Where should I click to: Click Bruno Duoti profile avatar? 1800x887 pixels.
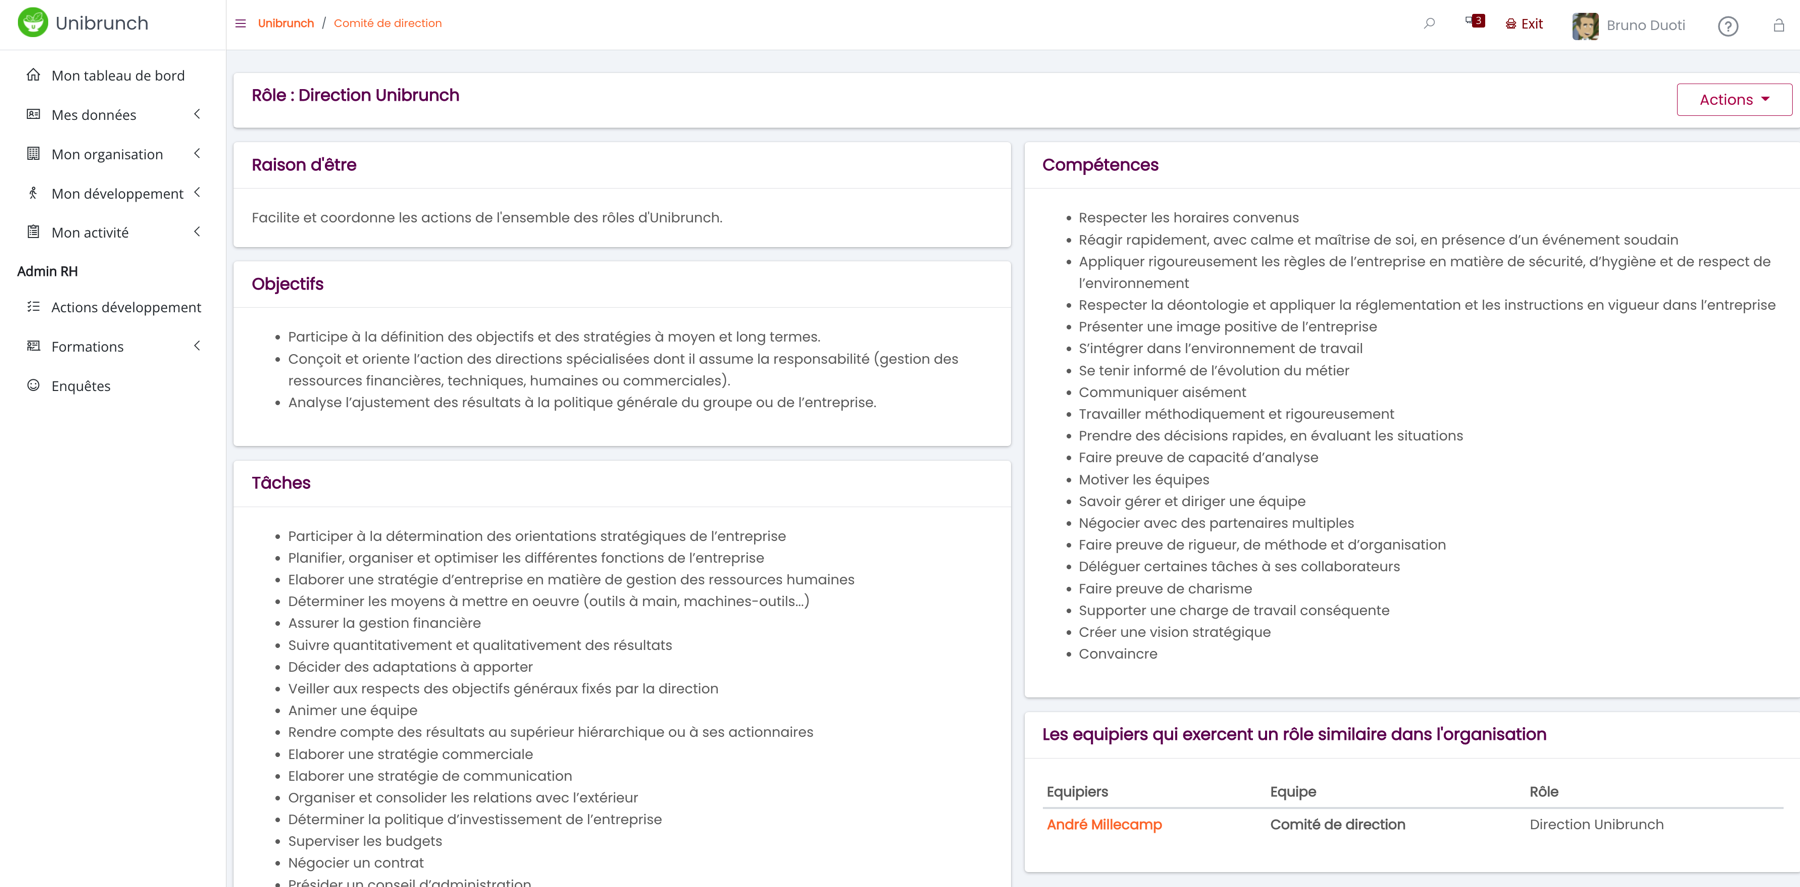pyautogui.click(x=1585, y=26)
